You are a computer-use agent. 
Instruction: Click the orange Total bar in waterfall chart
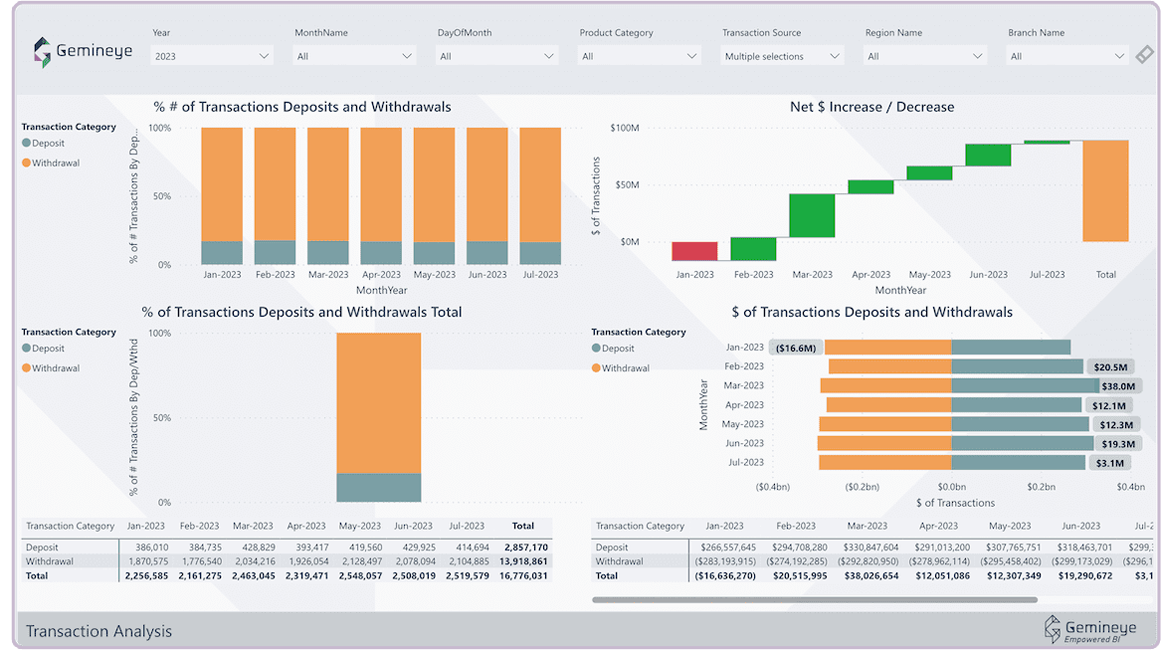pos(1105,190)
